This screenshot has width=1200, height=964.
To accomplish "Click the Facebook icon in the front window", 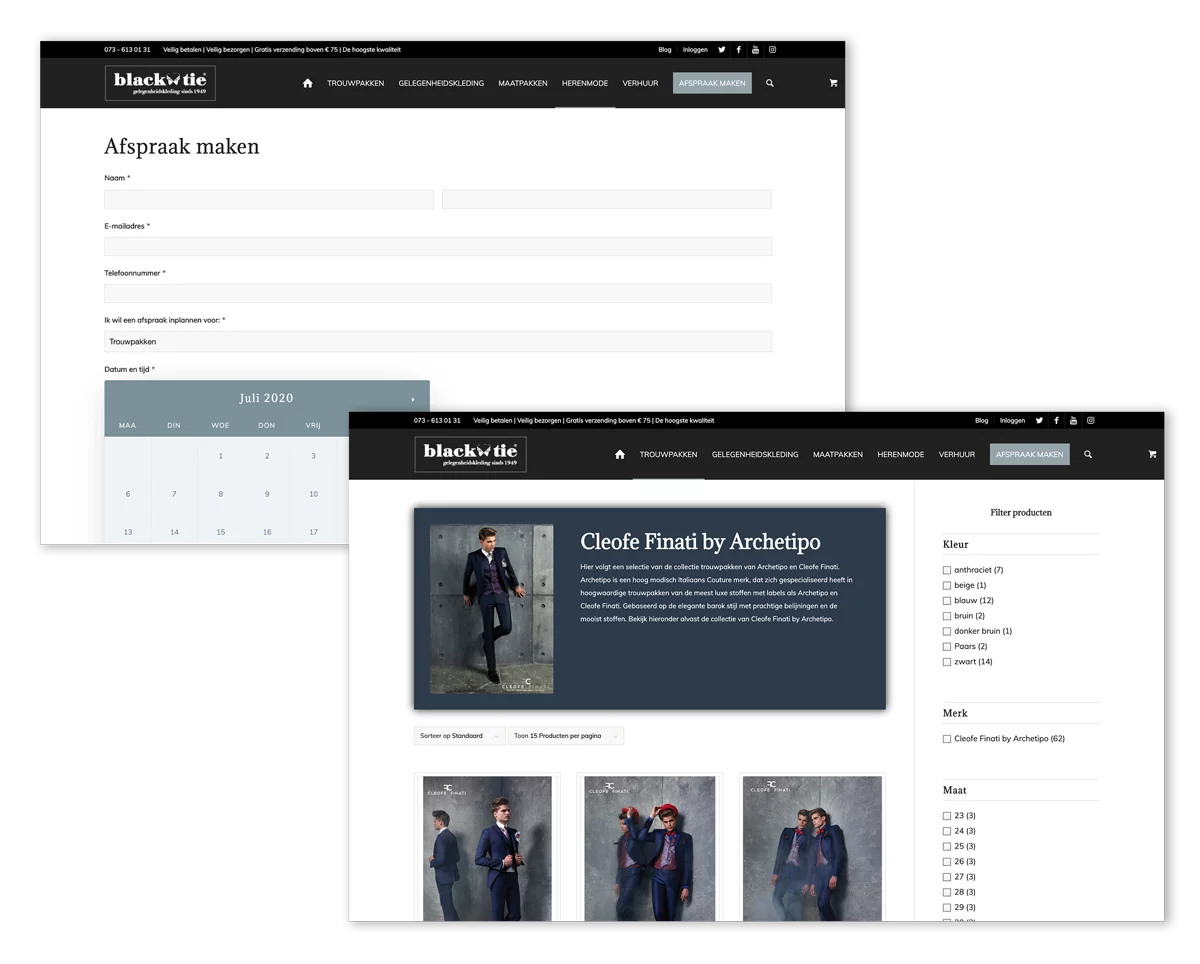I will click(x=1056, y=420).
